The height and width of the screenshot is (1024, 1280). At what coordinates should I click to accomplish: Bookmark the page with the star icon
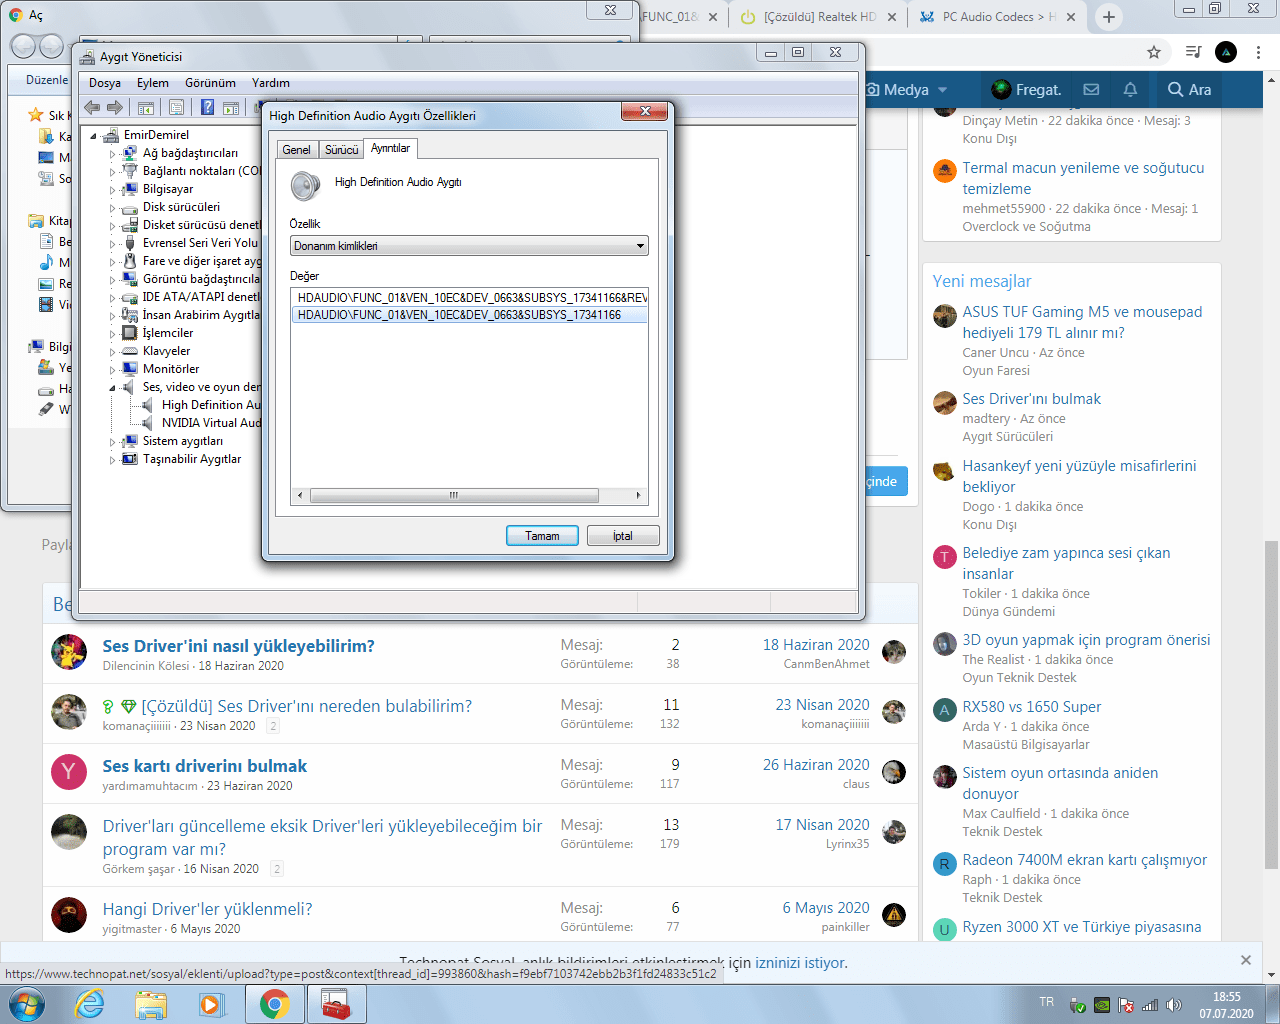point(1154,51)
